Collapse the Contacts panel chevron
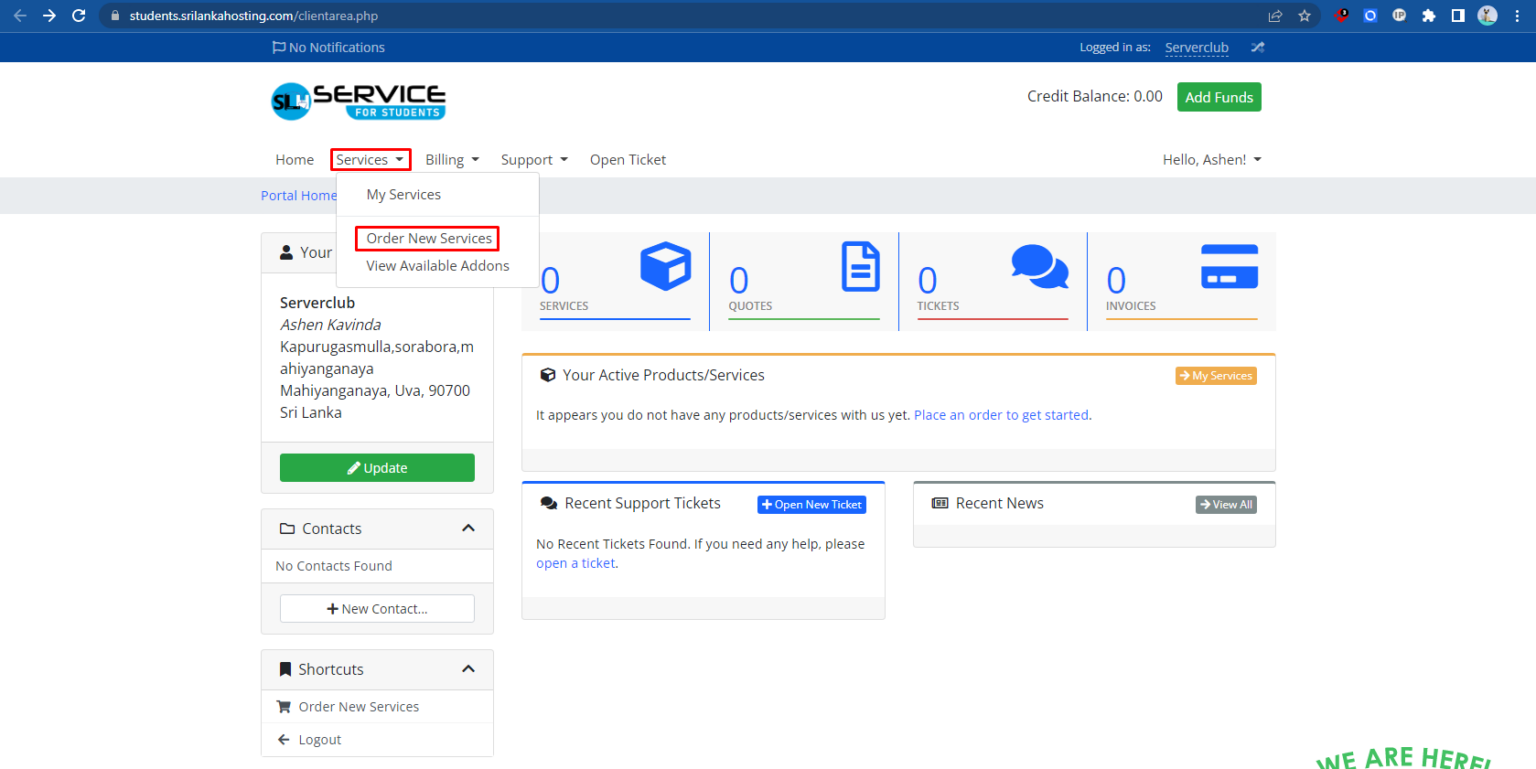This screenshot has width=1536, height=769. [x=468, y=528]
